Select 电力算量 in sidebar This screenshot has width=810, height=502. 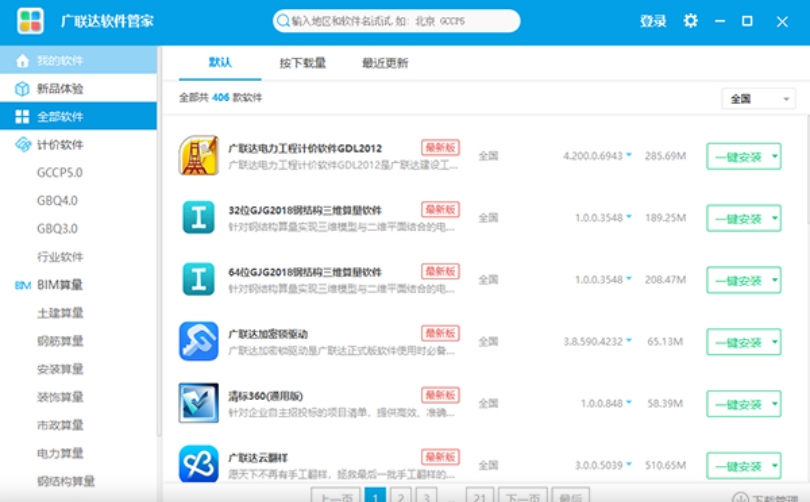click(60, 453)
